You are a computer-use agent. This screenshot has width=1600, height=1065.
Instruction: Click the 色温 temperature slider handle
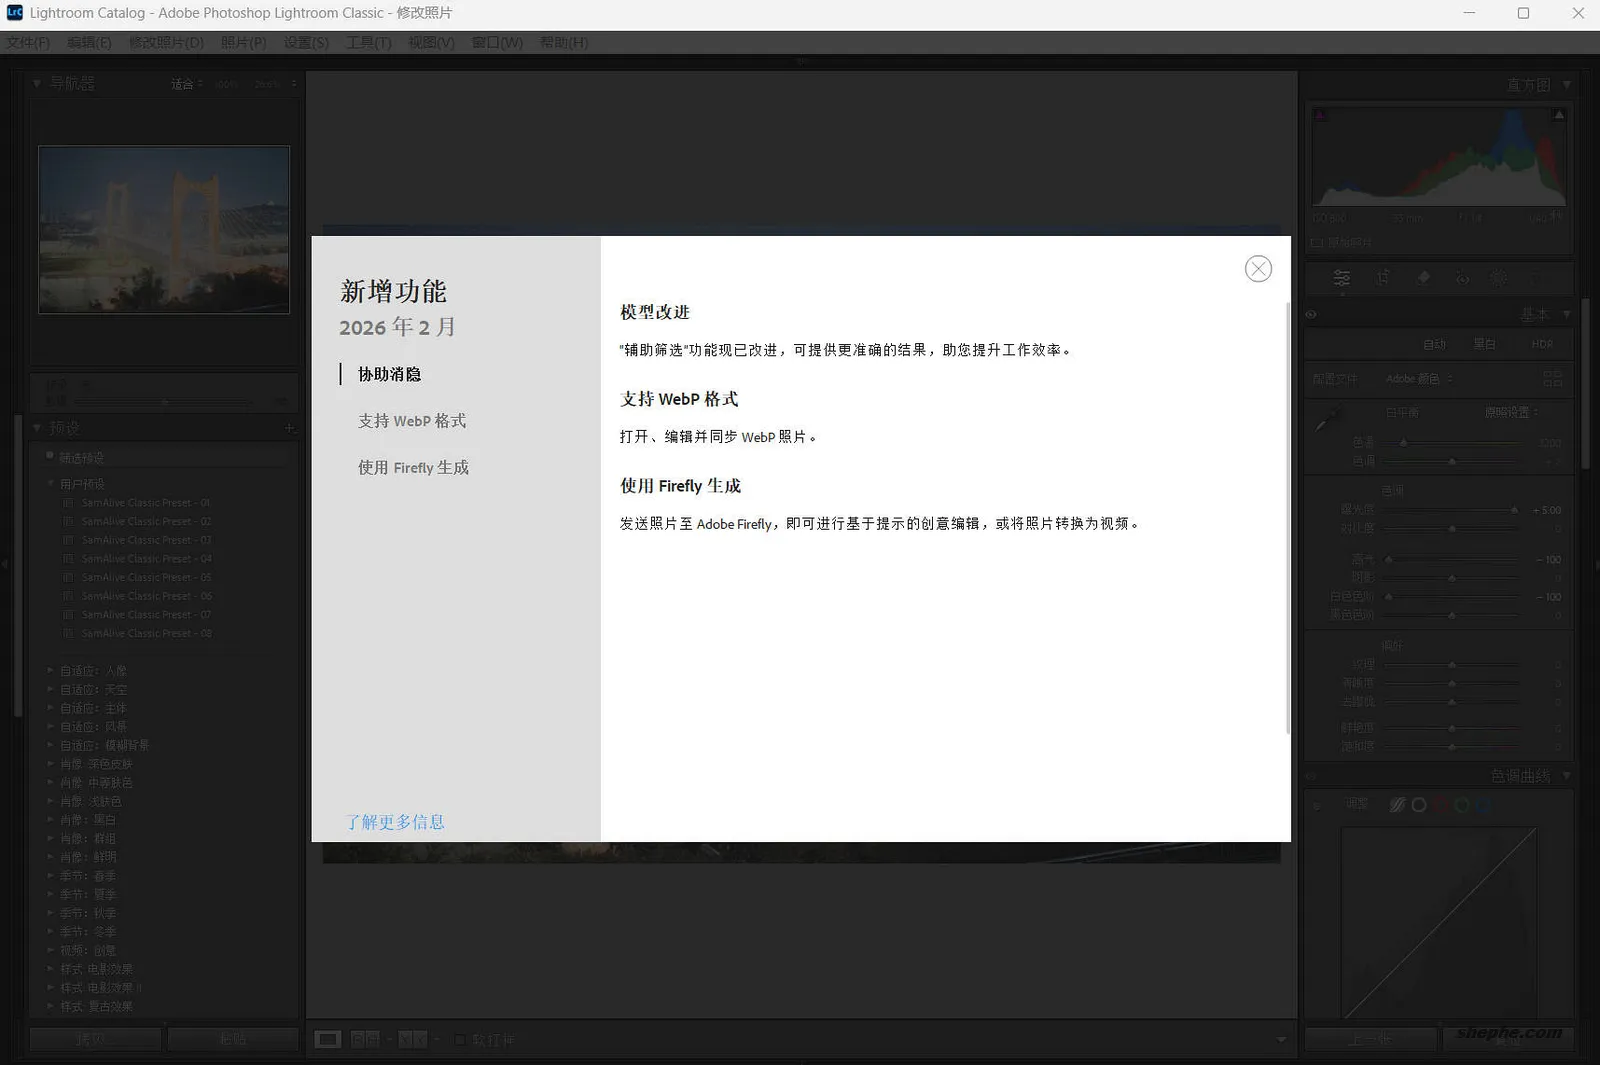tap(1404, 442)
